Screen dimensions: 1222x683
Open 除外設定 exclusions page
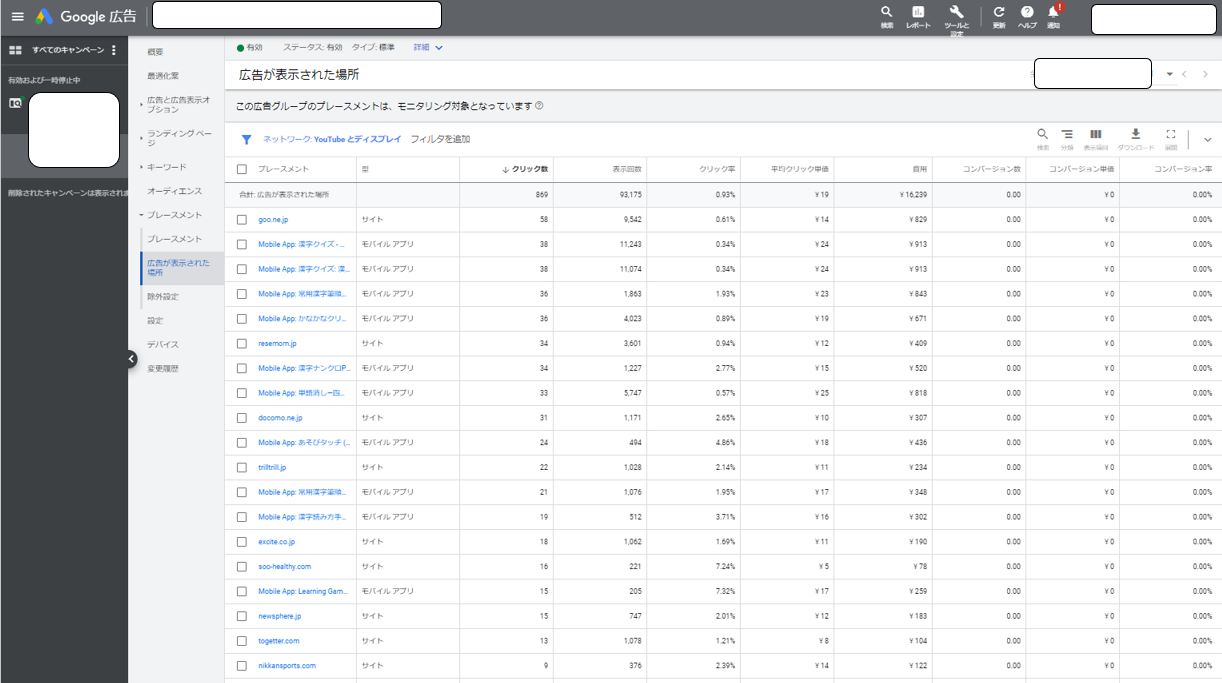[163, 297]
